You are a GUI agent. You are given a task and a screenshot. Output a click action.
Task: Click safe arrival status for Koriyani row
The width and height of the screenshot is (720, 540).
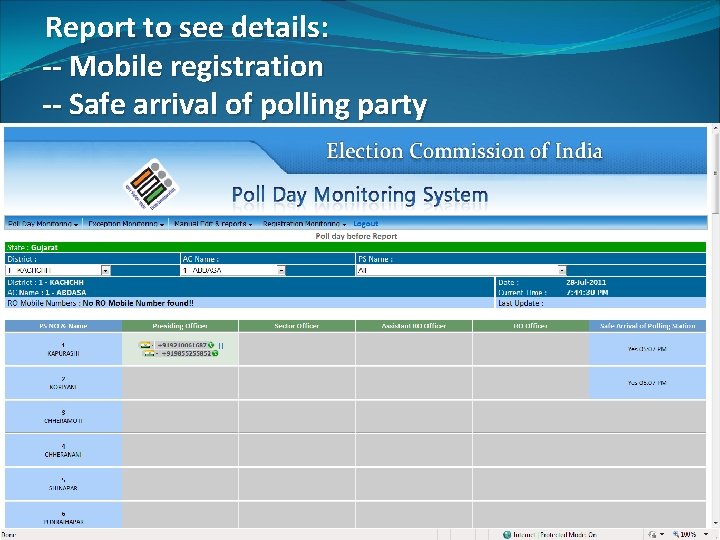click(x=647, y=383)
